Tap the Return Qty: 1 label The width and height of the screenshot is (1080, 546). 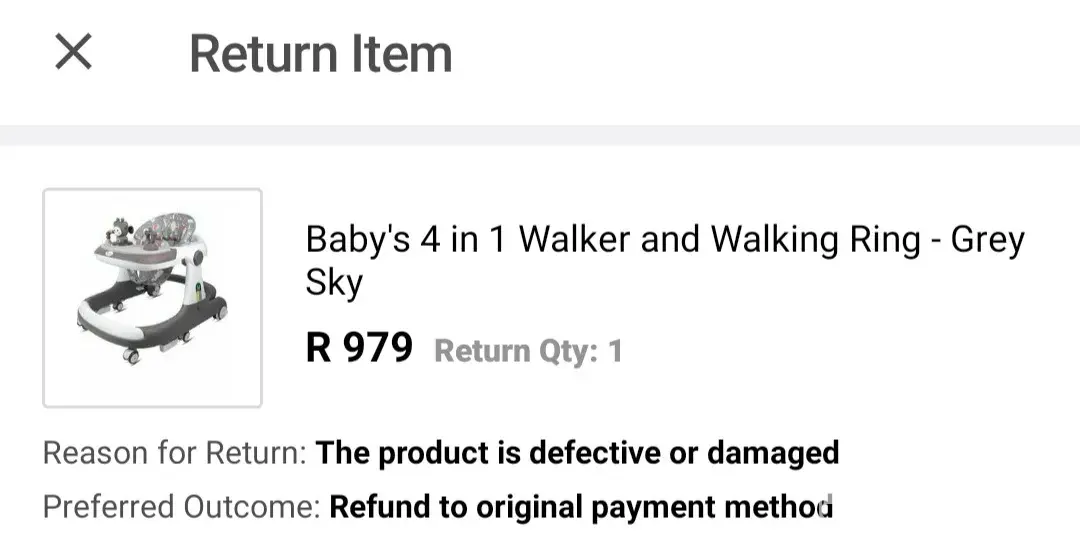[528, 351]
